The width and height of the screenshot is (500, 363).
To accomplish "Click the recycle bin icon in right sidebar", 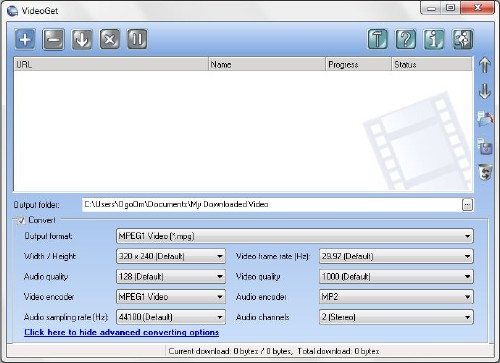I will coord(485,172).
